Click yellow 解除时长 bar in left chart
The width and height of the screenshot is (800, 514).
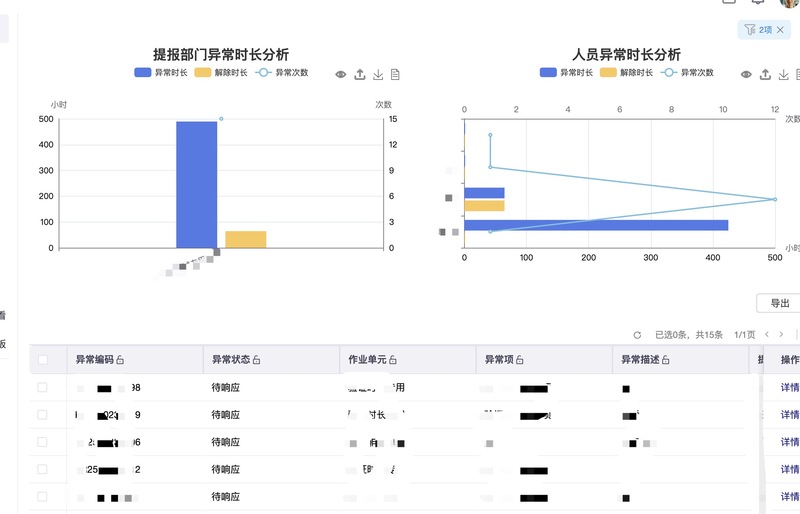coord(245,239)
